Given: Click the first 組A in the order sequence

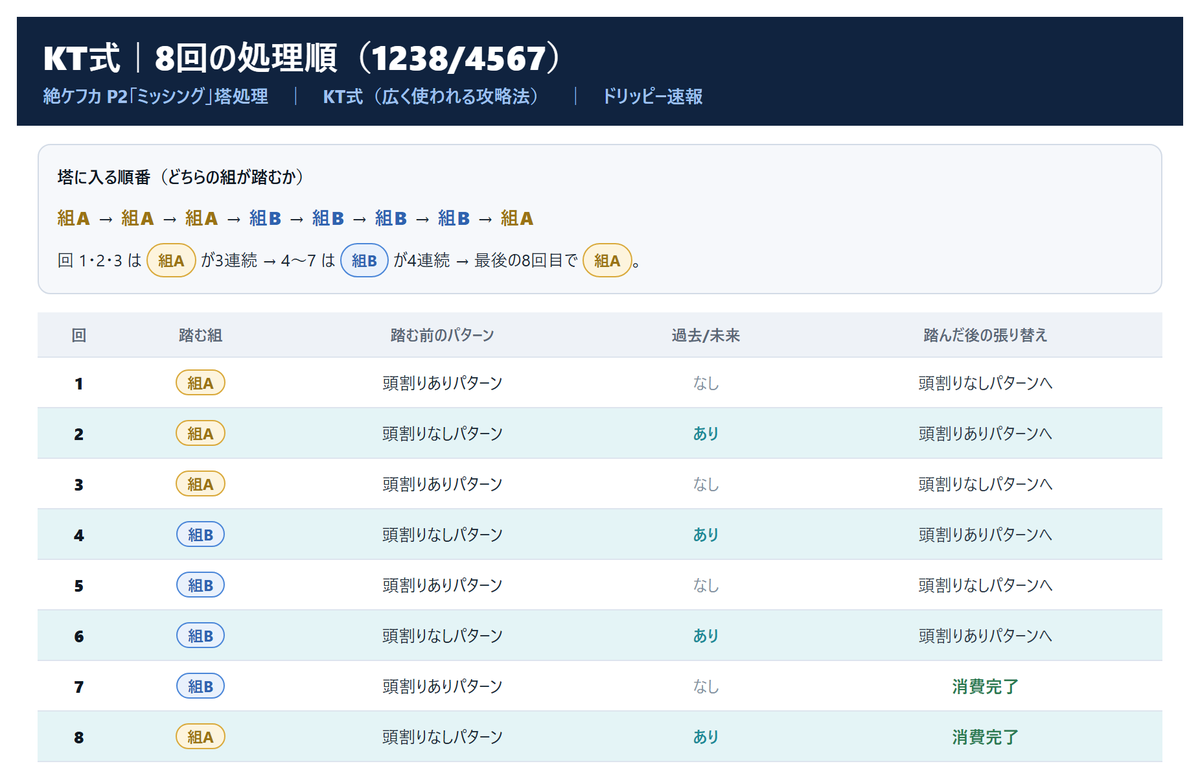Looking at the screenshot, I should coord(74,218).
